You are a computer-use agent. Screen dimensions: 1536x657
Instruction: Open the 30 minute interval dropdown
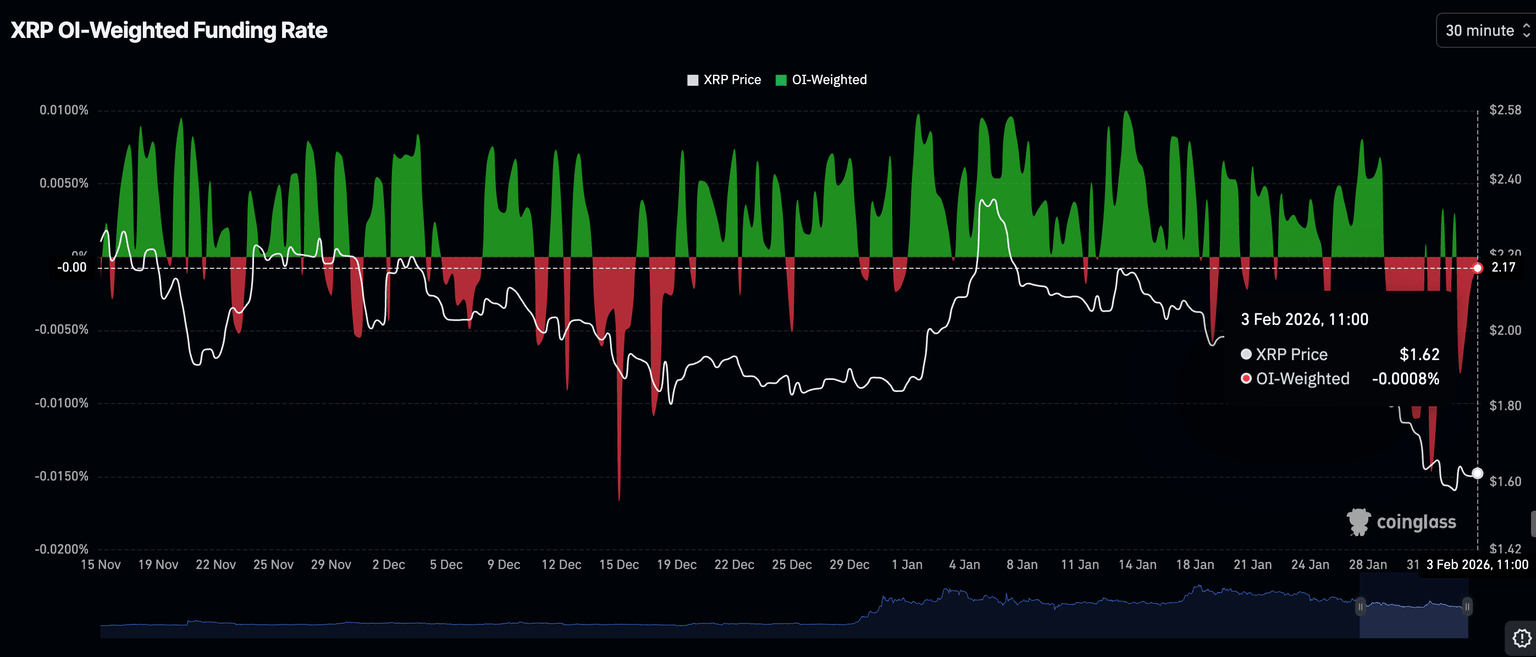click(1485, 30)
